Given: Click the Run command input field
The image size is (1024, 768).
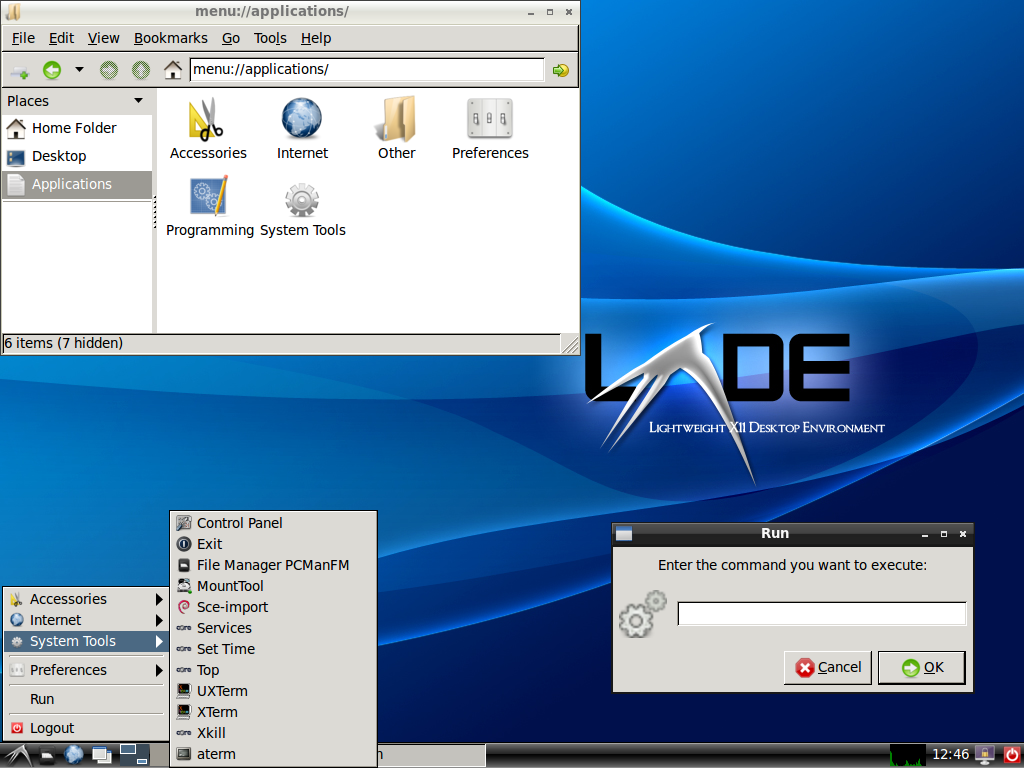Looking at the screenshot, I should [821, 614].
